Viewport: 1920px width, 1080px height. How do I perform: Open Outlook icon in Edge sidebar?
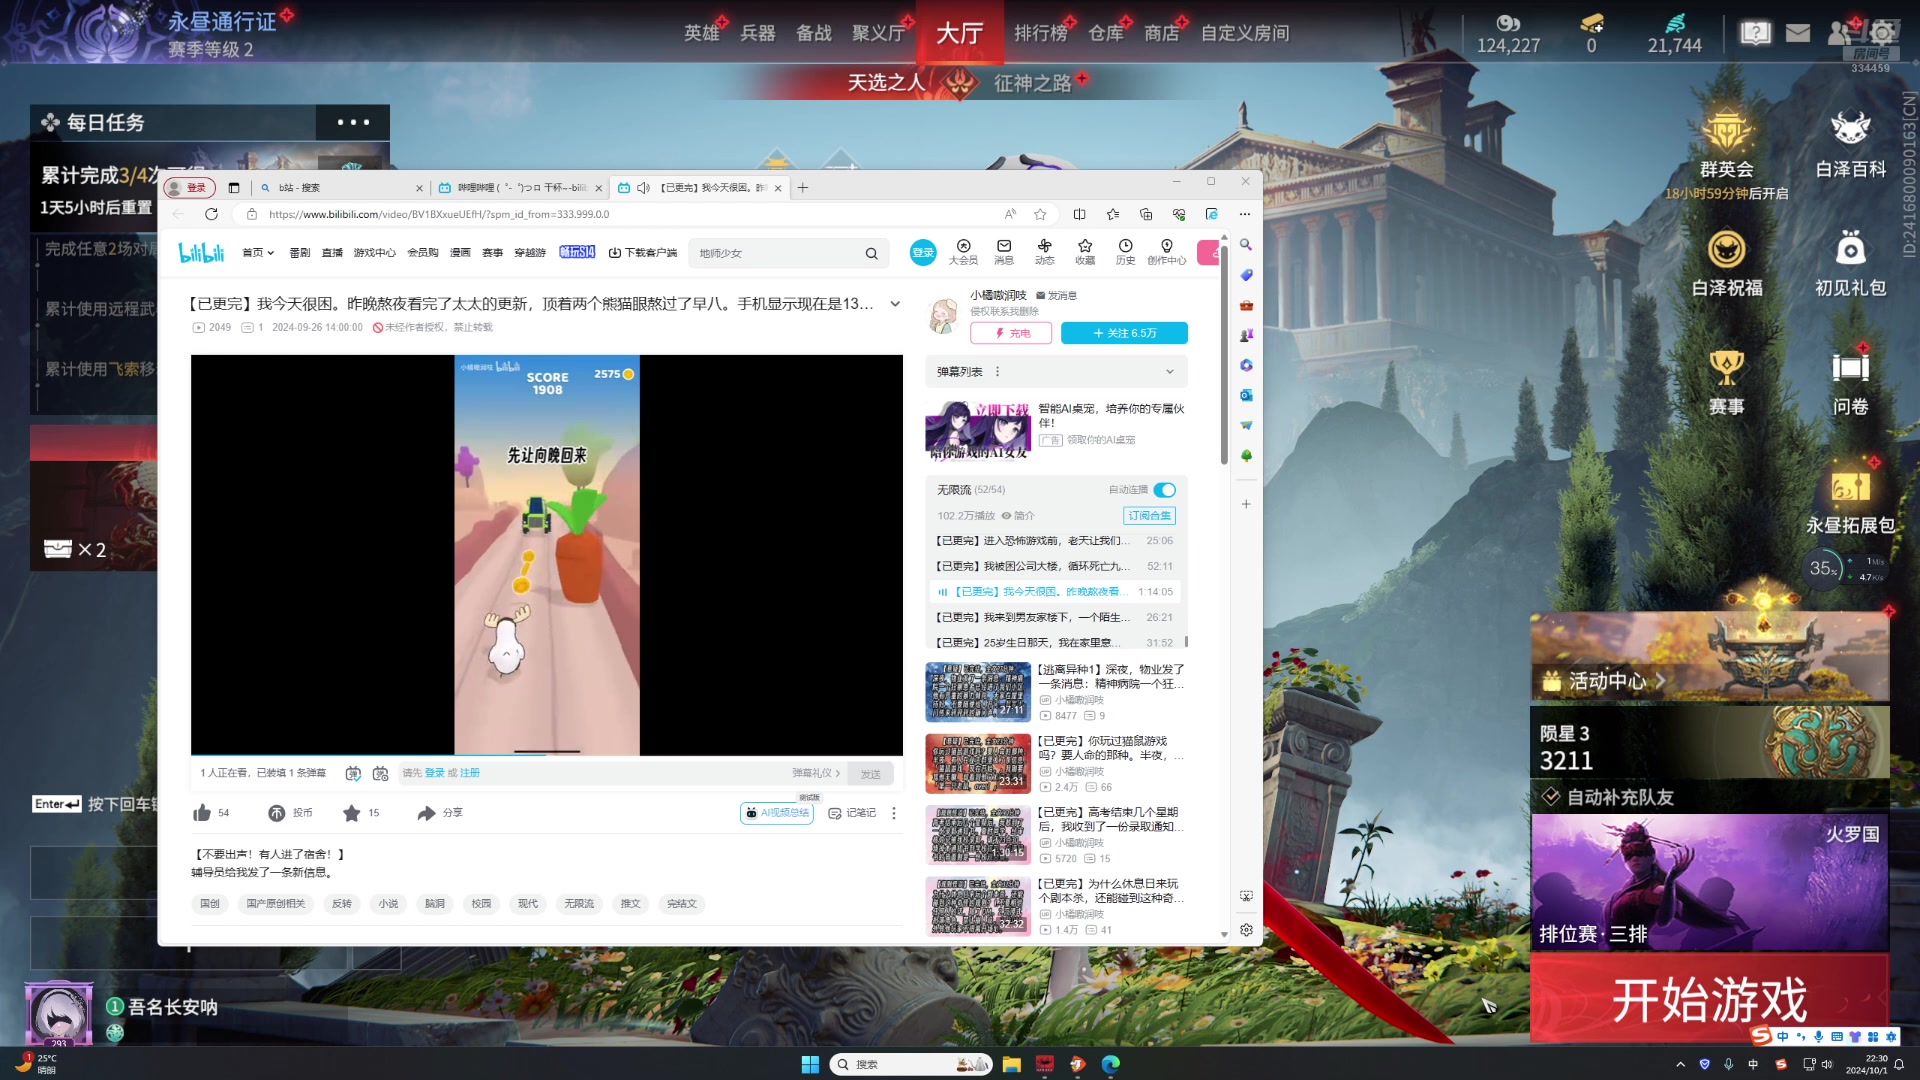[1246, 395]
